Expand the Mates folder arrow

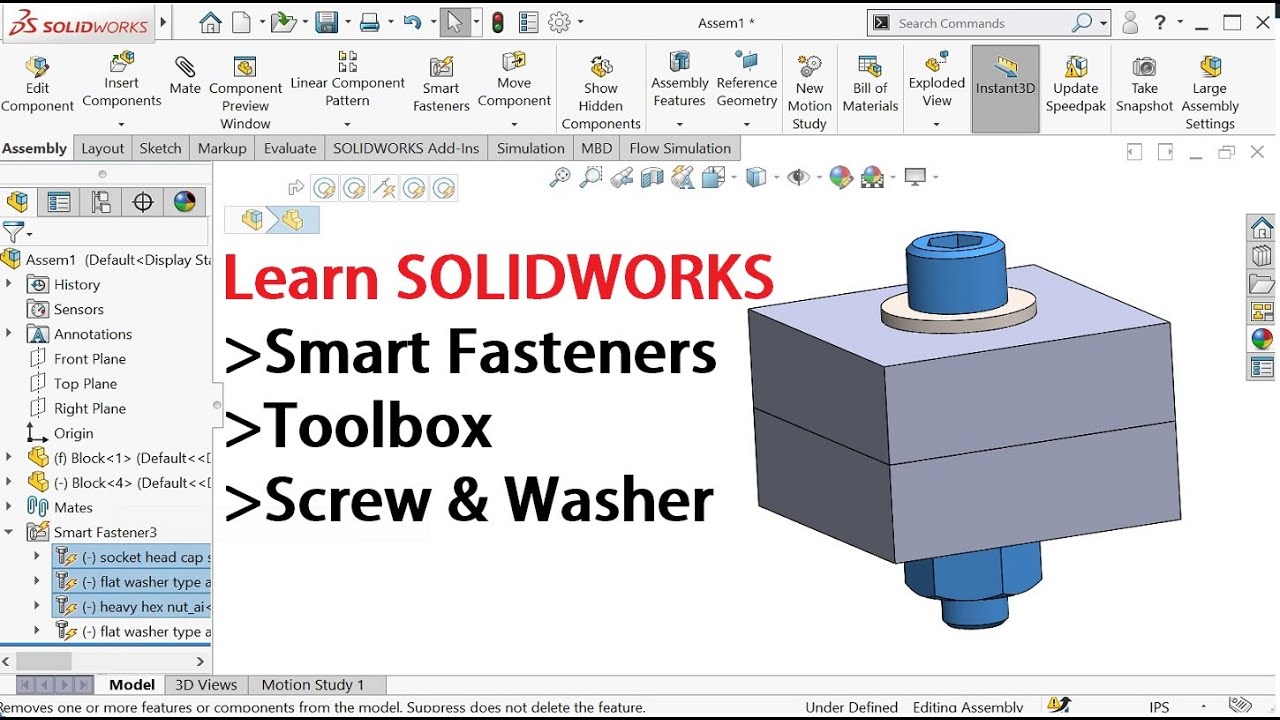pyautogui.click(x=9, y=507)
